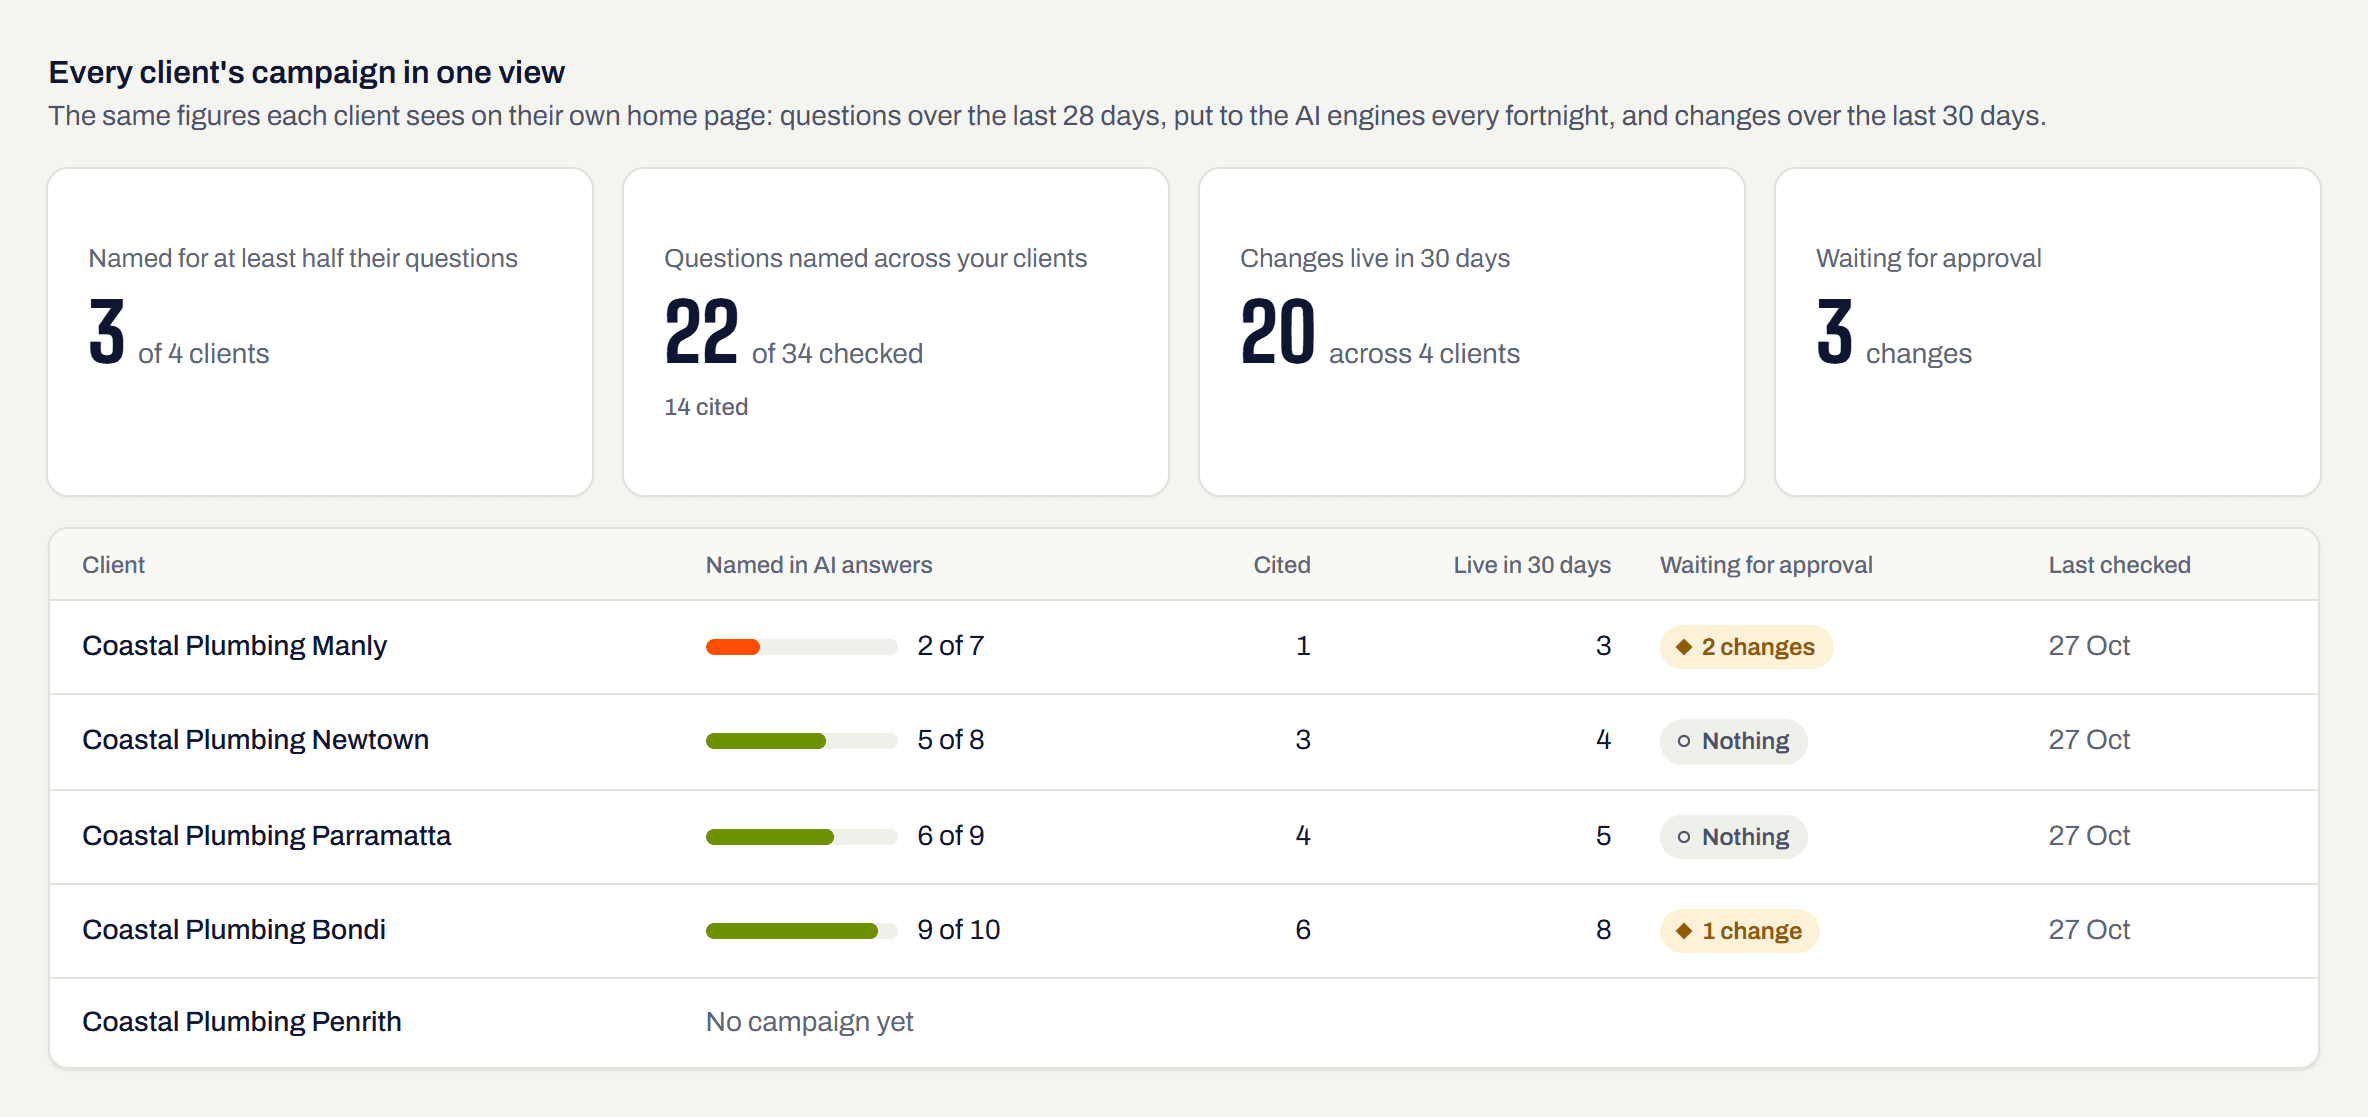Viewport: 2368px width, 1117px height.
Task: Select the 'Named for at least half' card
Action: click(320, 332)
